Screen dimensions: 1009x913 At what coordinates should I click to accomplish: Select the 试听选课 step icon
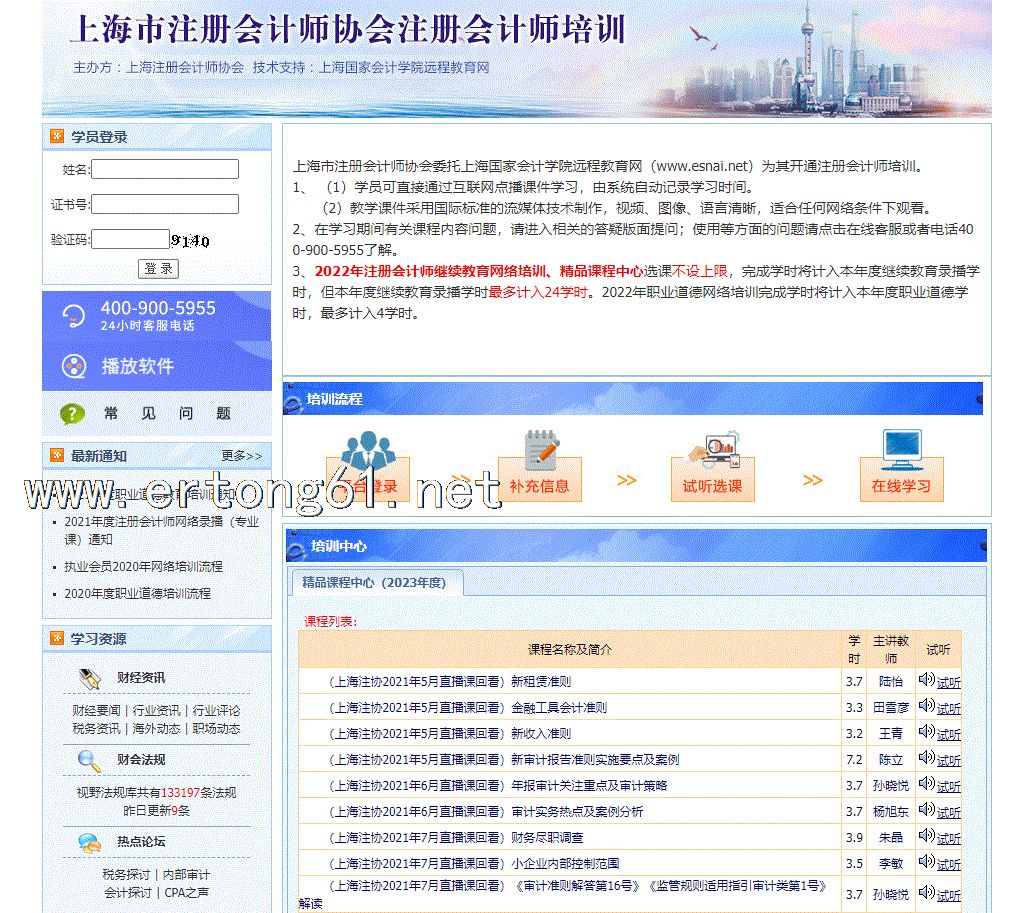point(712,451)
